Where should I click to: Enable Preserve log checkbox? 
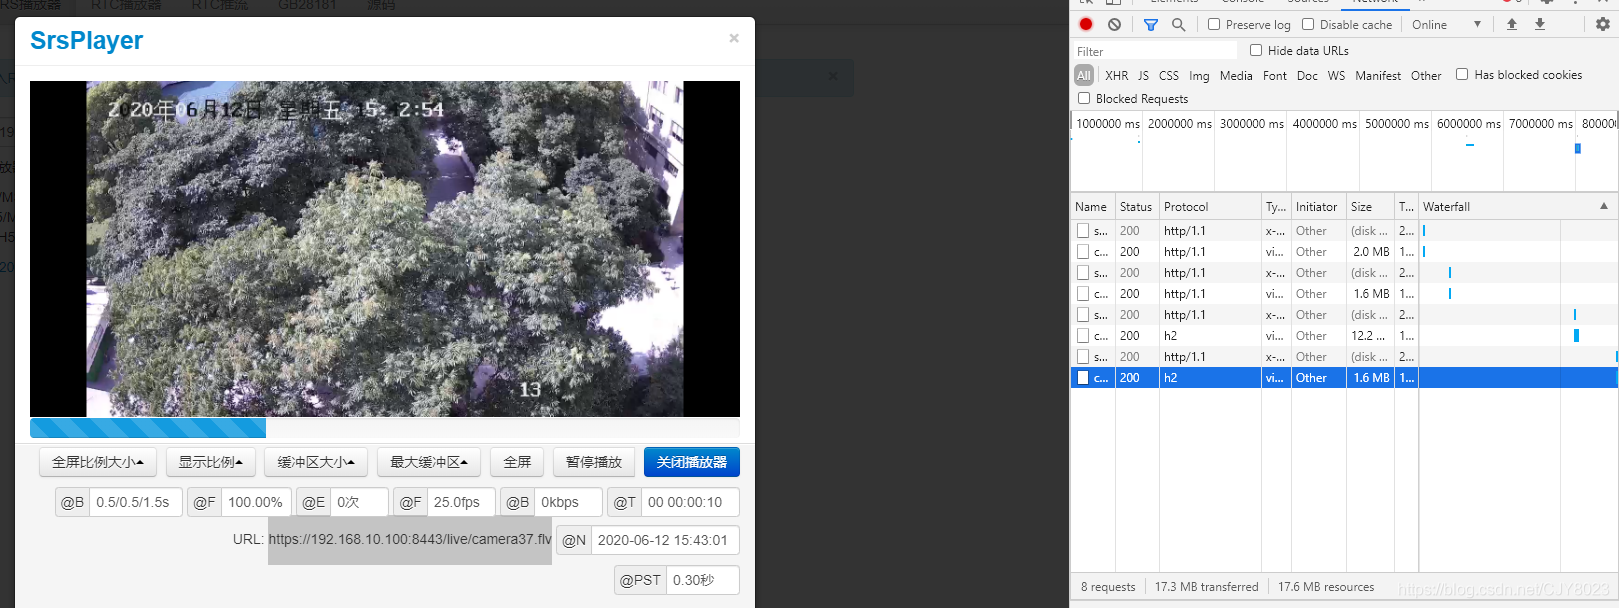click(x=1214, y=24)
